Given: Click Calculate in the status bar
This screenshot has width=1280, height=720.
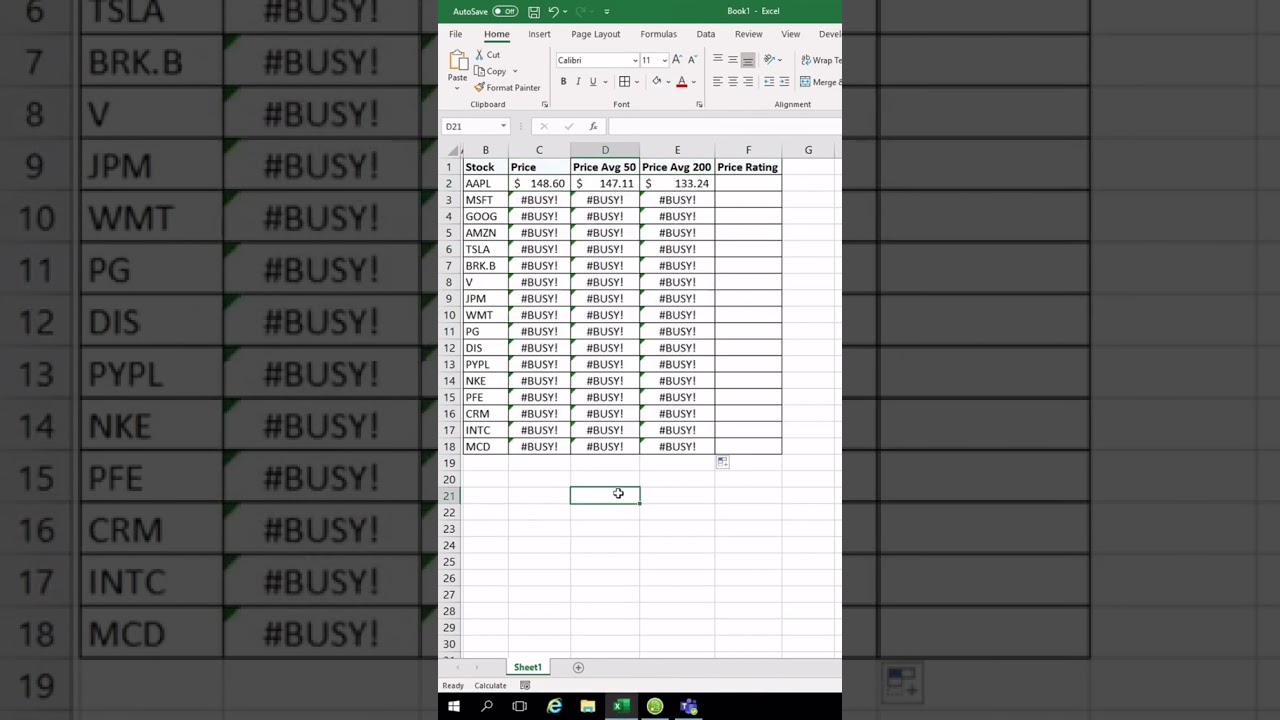Looking at the screenshot, I should click(490, 686).
